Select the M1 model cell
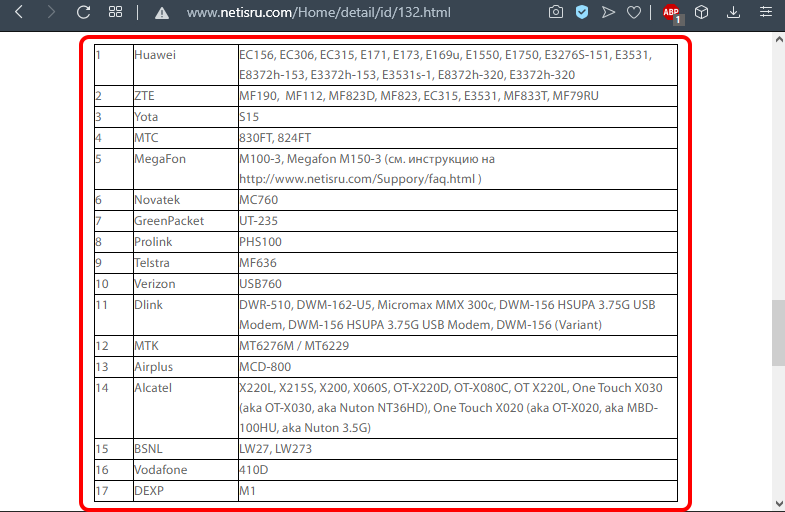This screenshot has height=512, width=785. (458, 491)
